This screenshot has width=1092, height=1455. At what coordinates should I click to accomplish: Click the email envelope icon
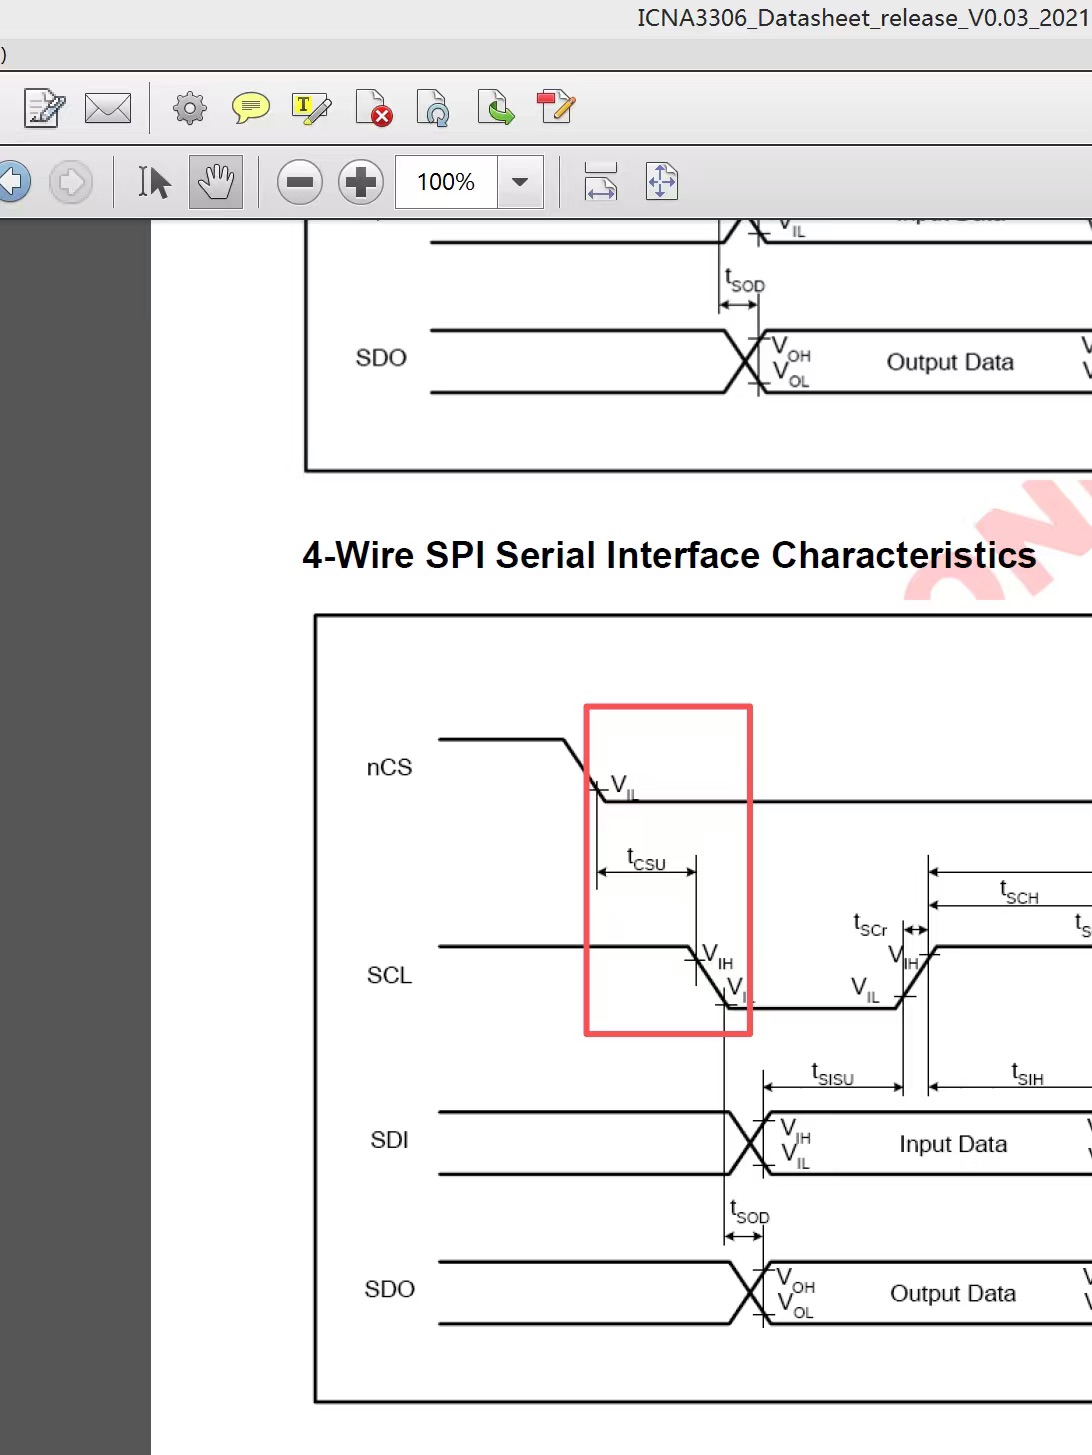click(108, 108)
